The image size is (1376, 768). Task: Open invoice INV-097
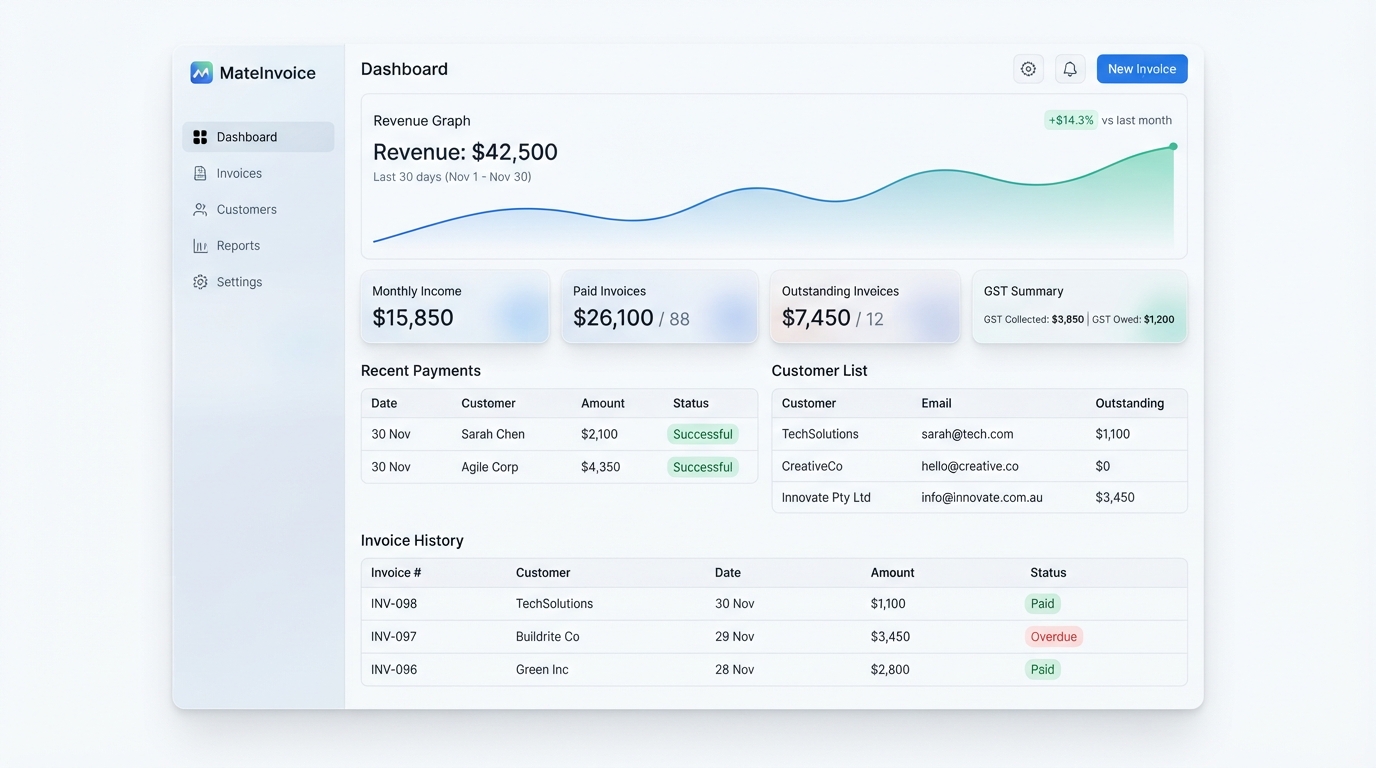point(394,637)
